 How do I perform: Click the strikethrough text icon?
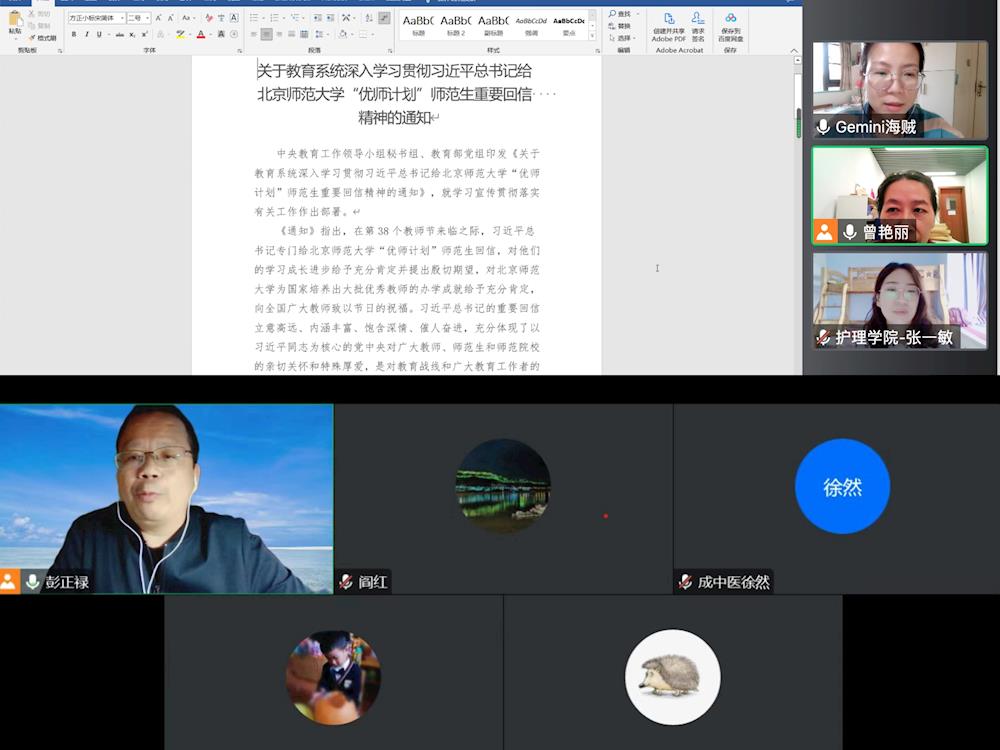coord(119,34)
